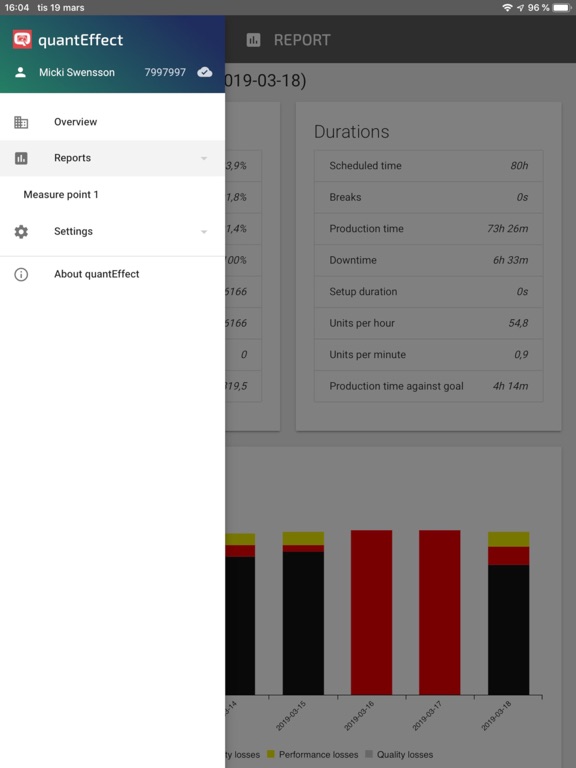
Task: Select the Units per minute row label
Action: coord(368,355)
